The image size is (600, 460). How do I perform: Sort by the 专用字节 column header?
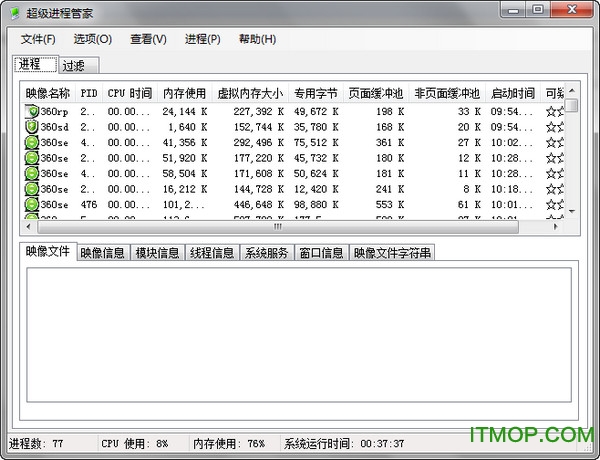316,93
